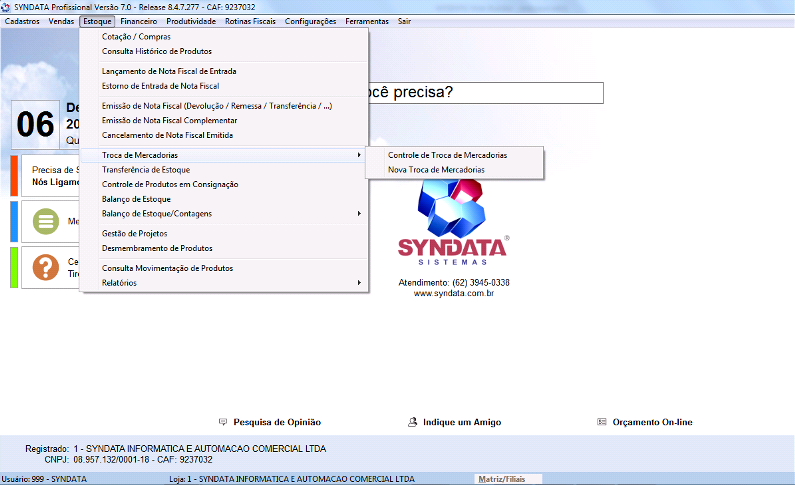The height and width of the screenshot is (485, 795).
Task: Open the Orçamento On-line link
Action: (x=652, y=422)
